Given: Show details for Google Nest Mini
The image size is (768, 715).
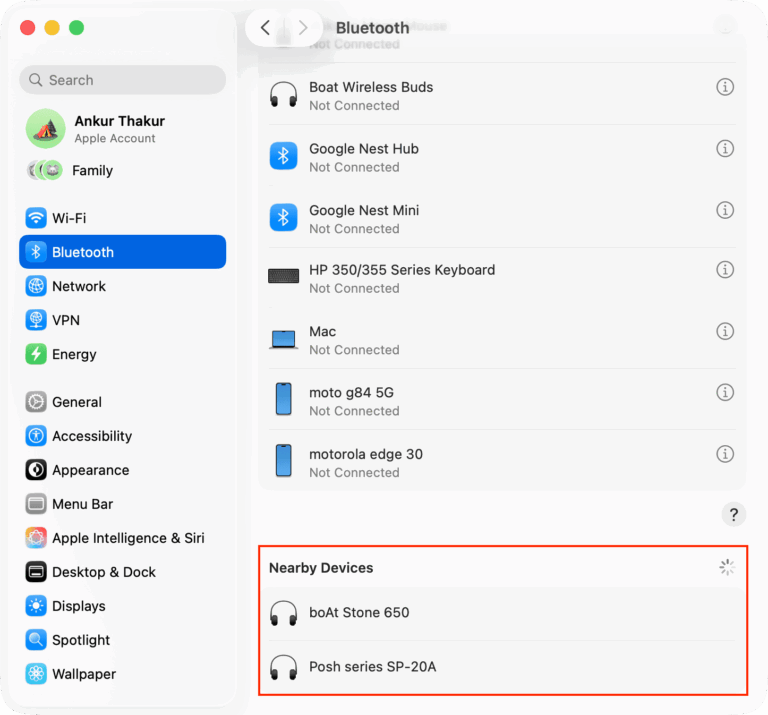Looking at the screenshot, I should 725,210.
